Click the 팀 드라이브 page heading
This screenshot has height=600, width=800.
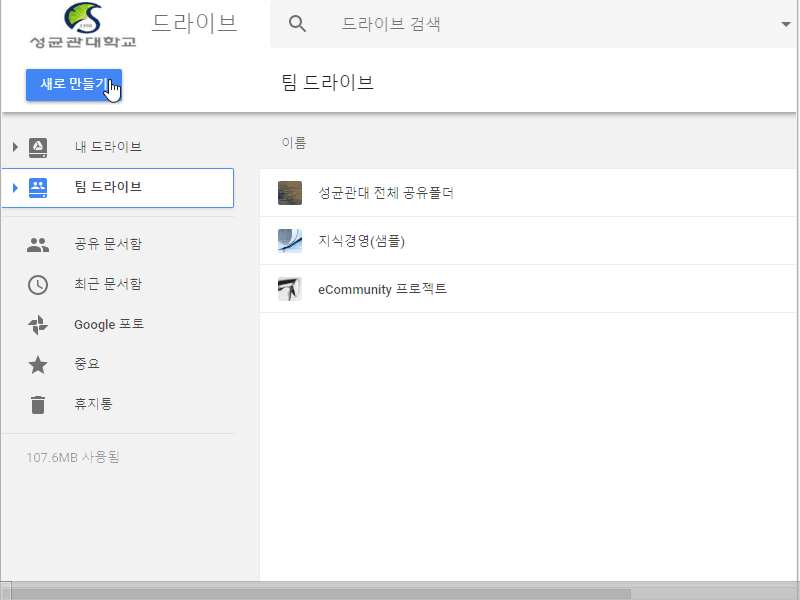pyautogui.click(x=328, y=82)
